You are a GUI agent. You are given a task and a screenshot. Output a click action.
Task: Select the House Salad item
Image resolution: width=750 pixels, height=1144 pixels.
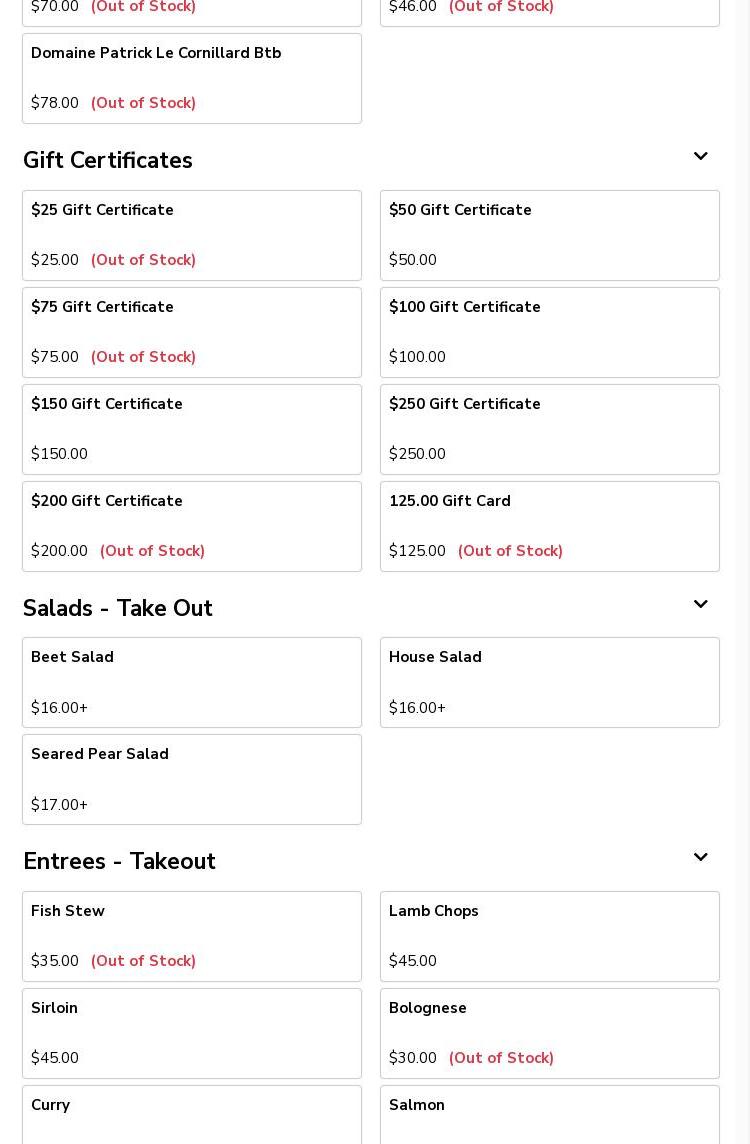click(549, 682)
